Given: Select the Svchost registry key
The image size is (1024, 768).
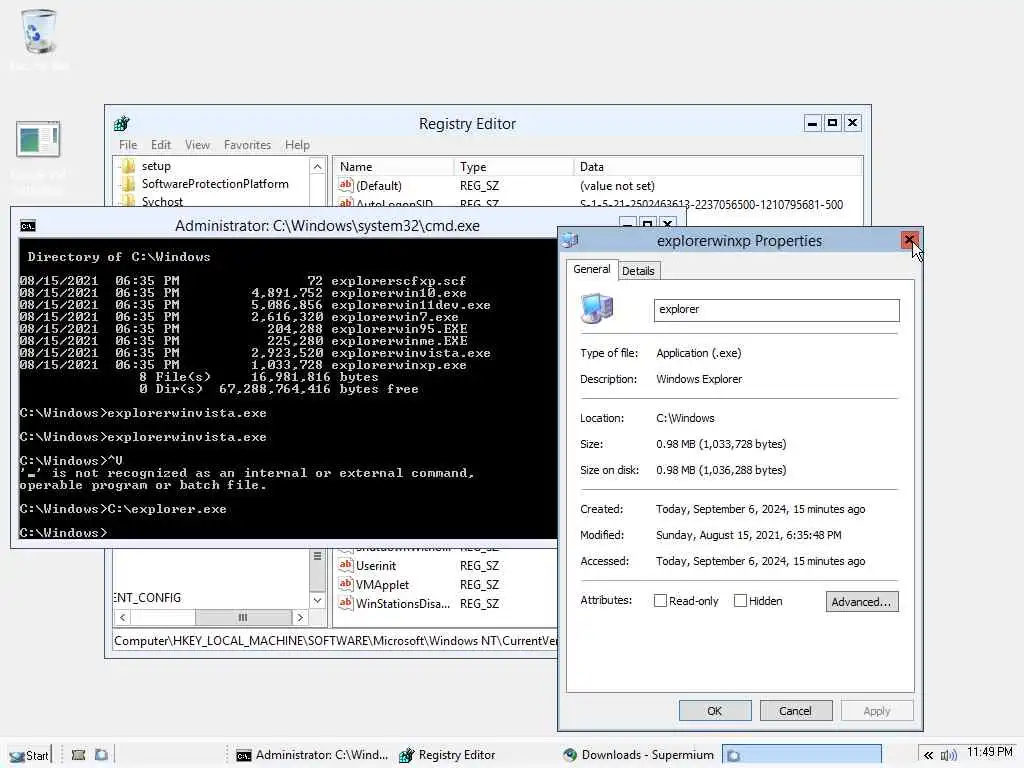Looking at the screenshot, I should coord(162,202).
